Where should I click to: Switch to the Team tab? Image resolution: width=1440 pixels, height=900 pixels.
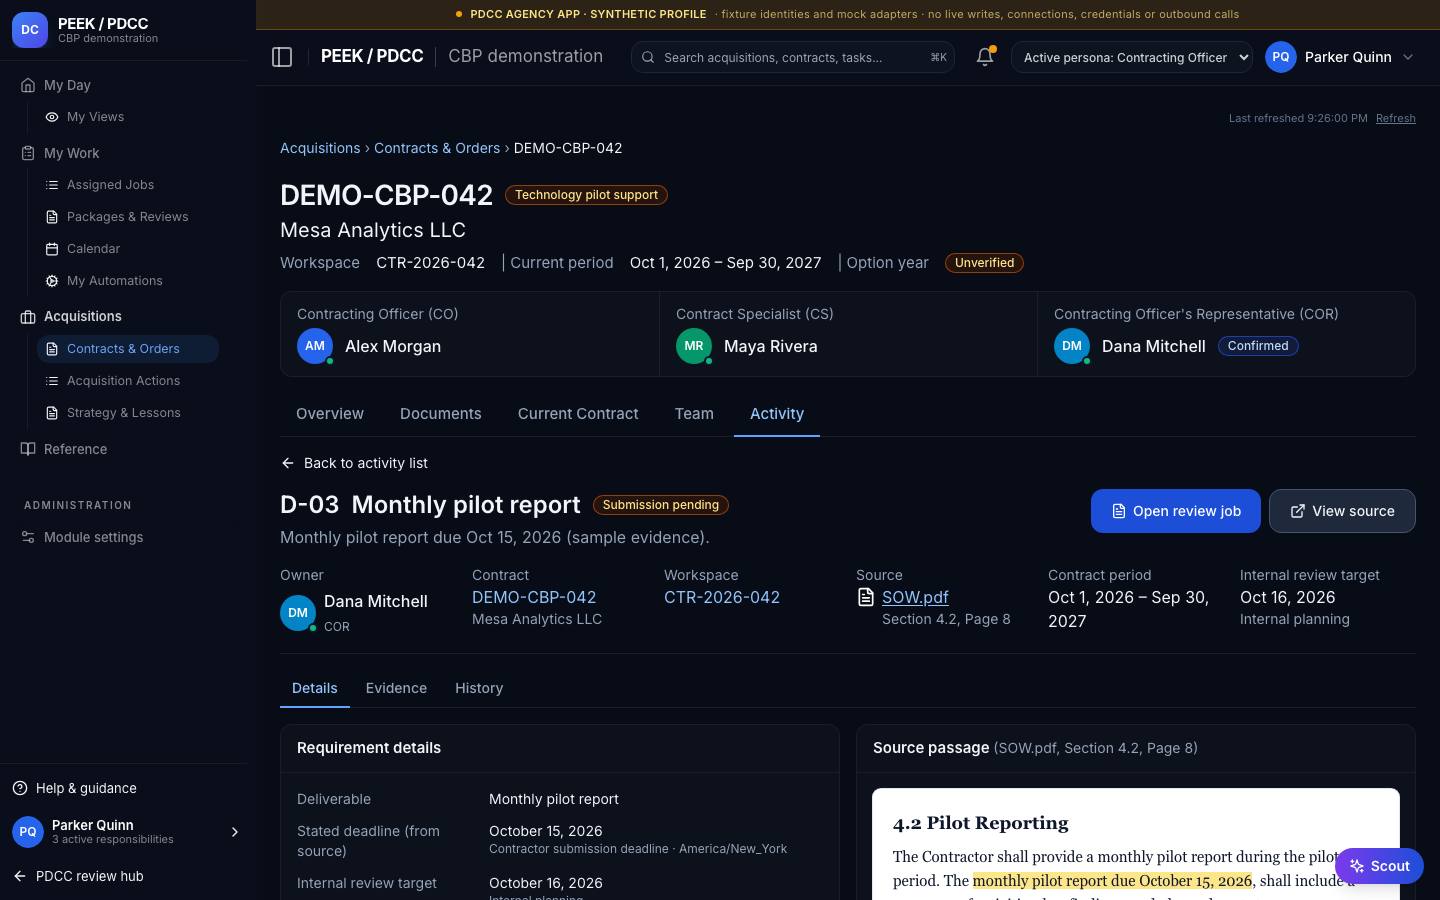[694, 414]
